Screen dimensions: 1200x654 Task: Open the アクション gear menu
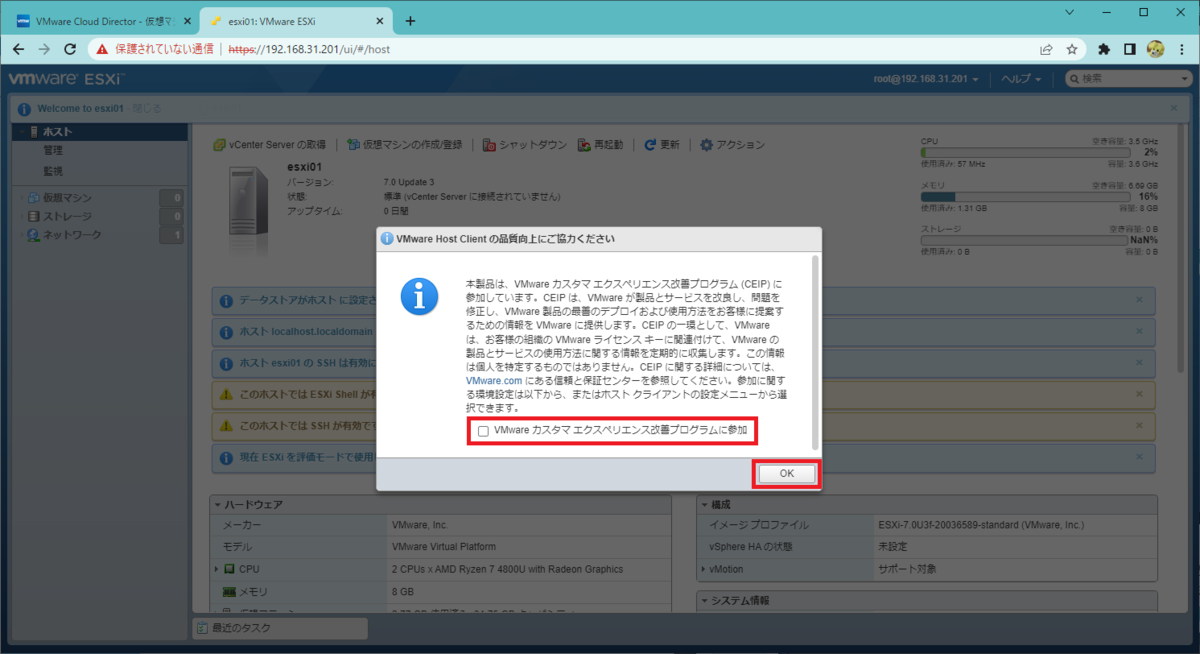[733, 145]
